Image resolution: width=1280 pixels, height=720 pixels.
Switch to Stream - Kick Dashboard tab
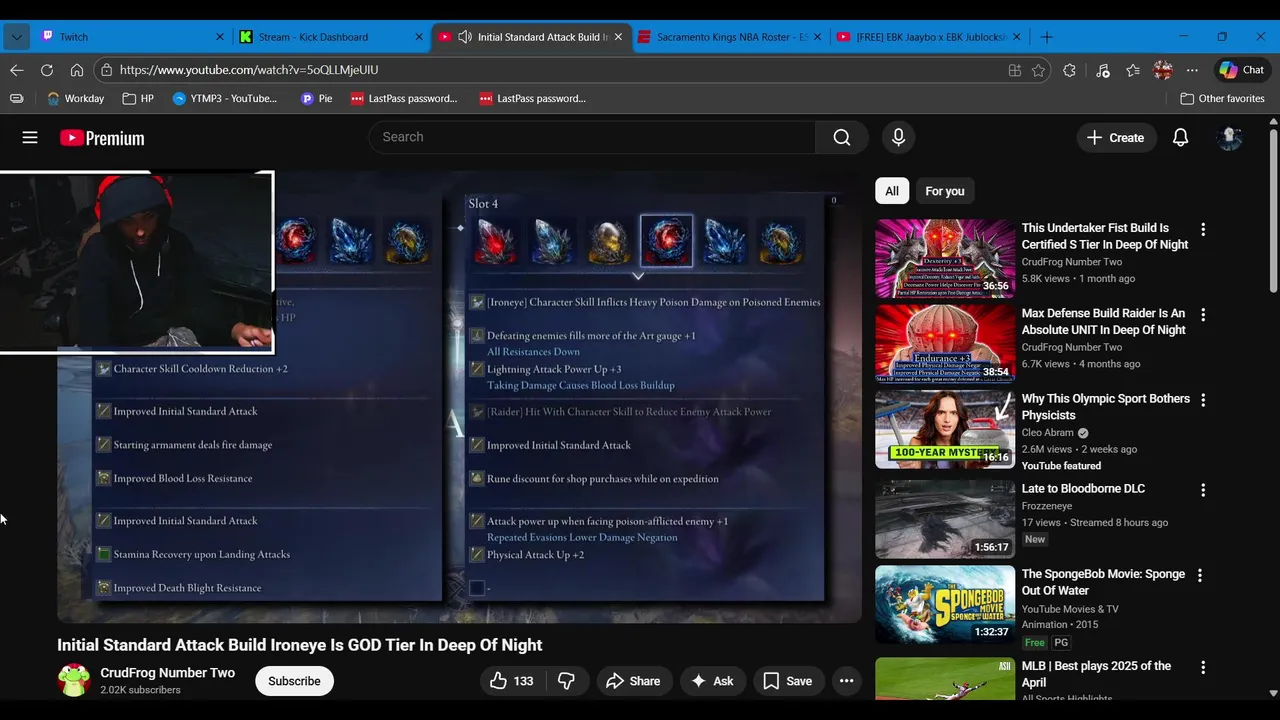tap(328, 37)
